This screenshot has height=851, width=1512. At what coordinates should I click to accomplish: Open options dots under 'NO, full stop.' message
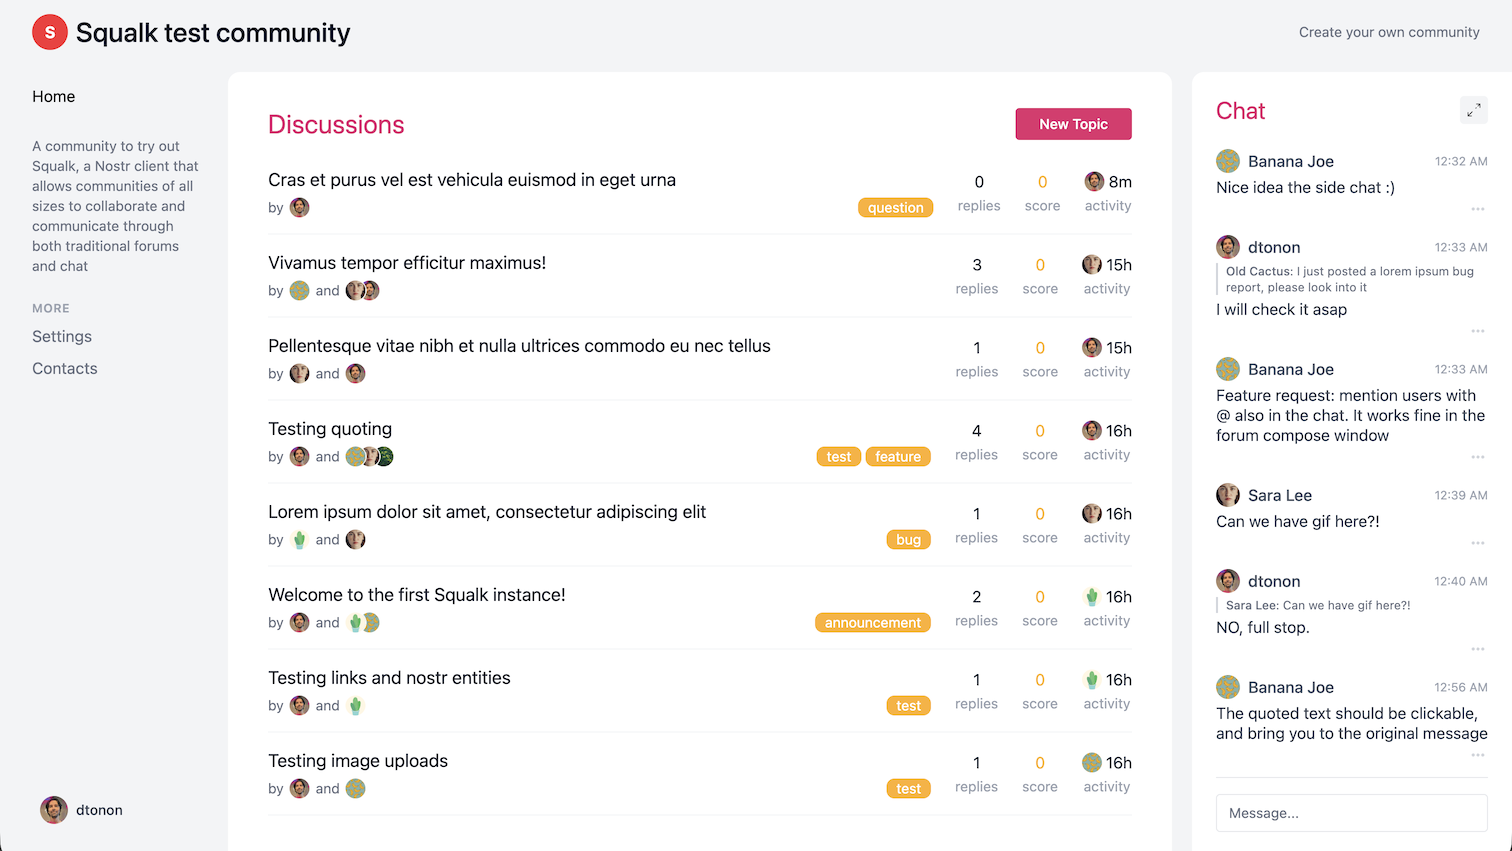pyautogui.click(x=1478, y=649)
